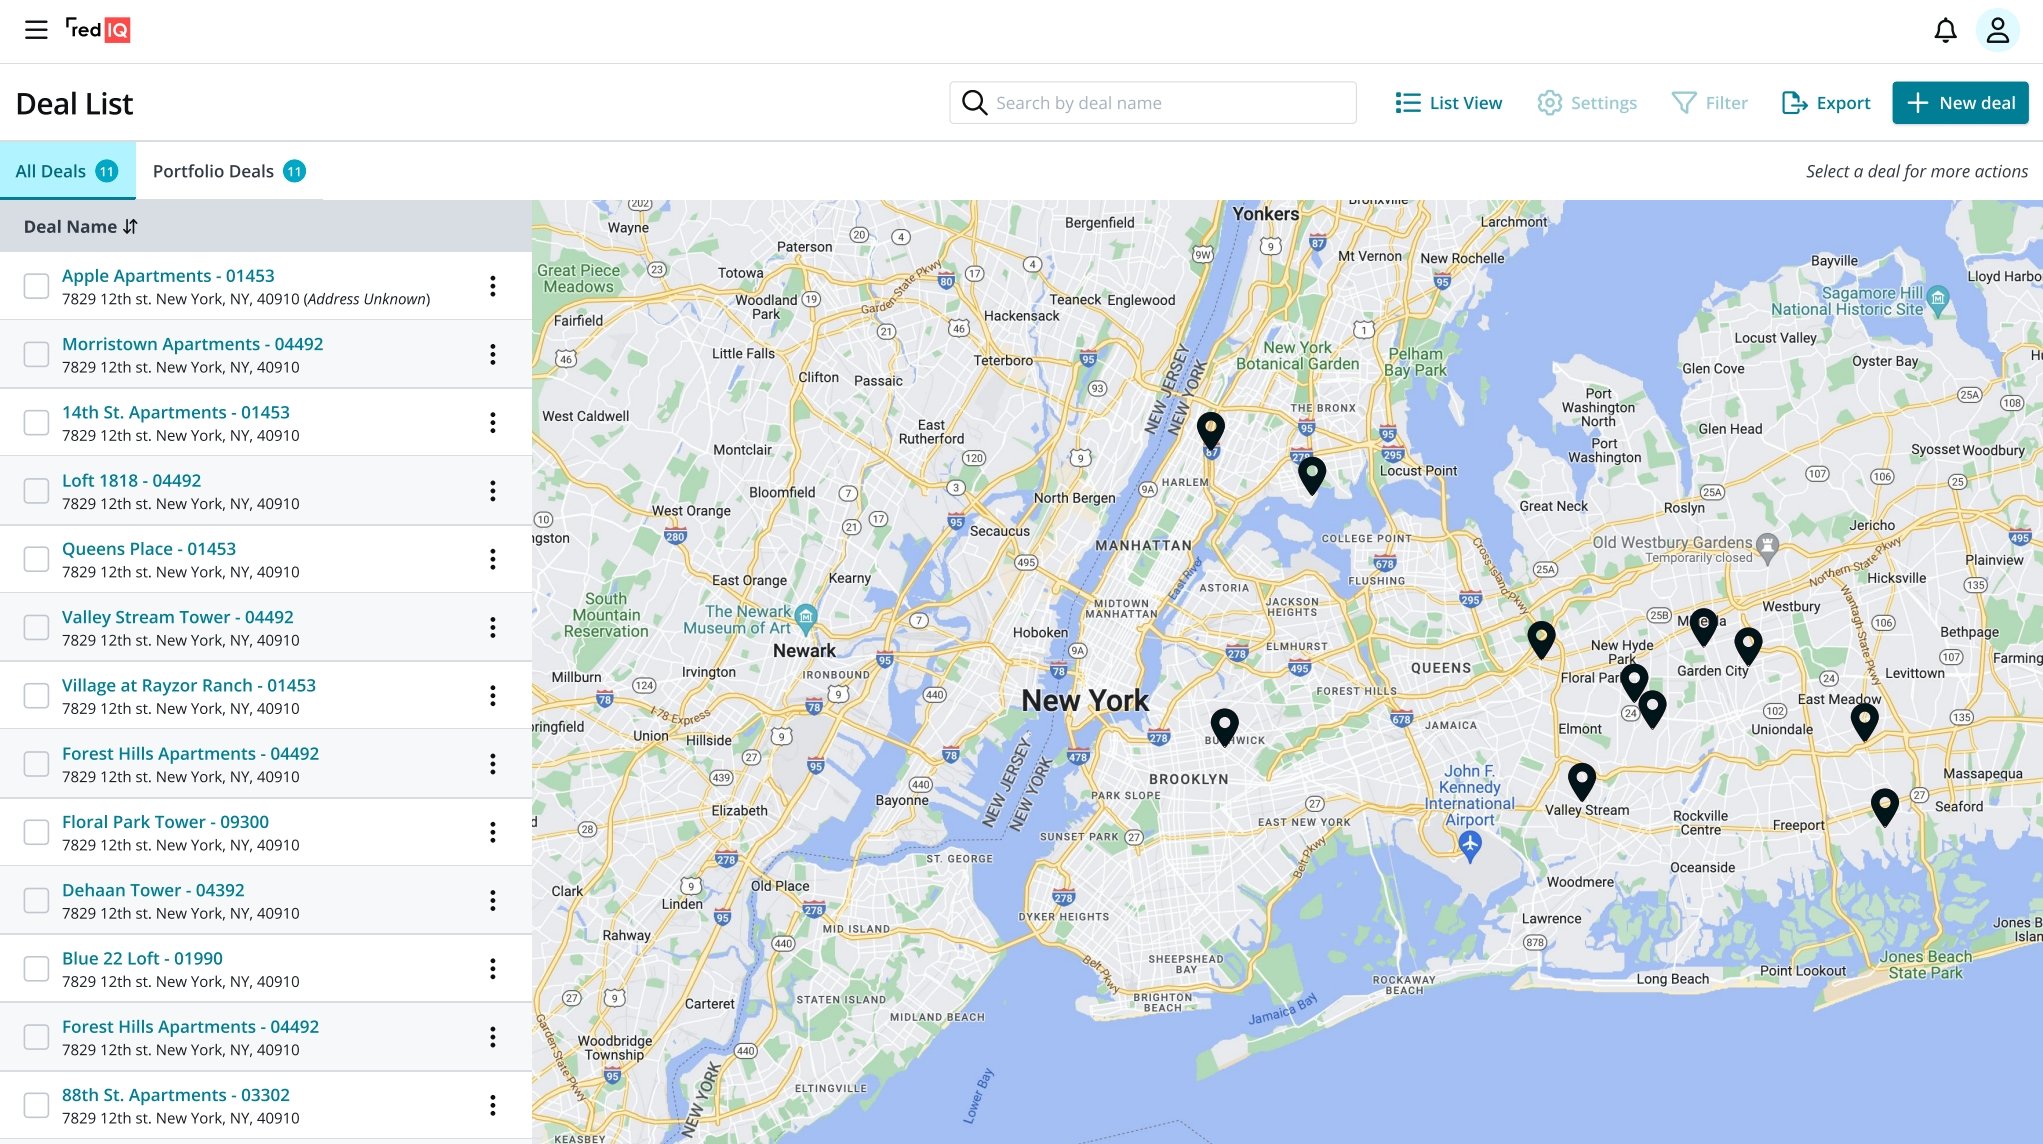Open more options for 88th St. Apartments

coord(493,1105)
